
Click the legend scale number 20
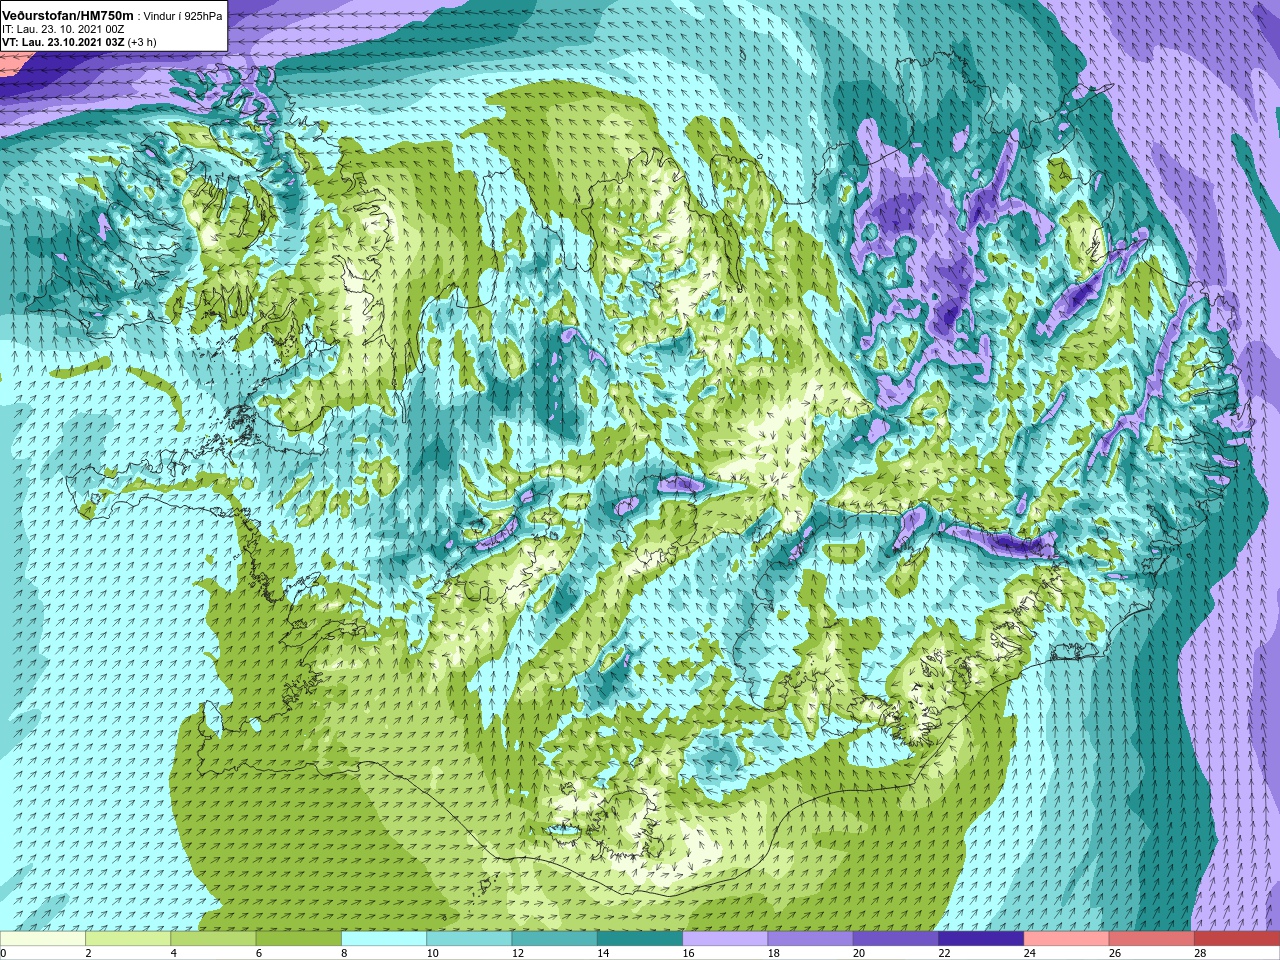click(x=860, y=953)
